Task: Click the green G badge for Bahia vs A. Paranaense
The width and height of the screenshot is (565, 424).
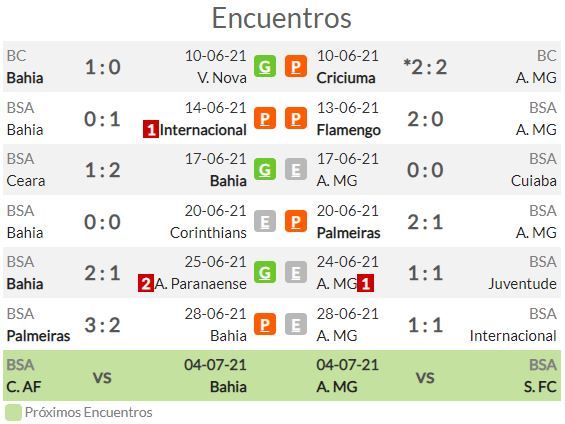Action: pos(265,272)
